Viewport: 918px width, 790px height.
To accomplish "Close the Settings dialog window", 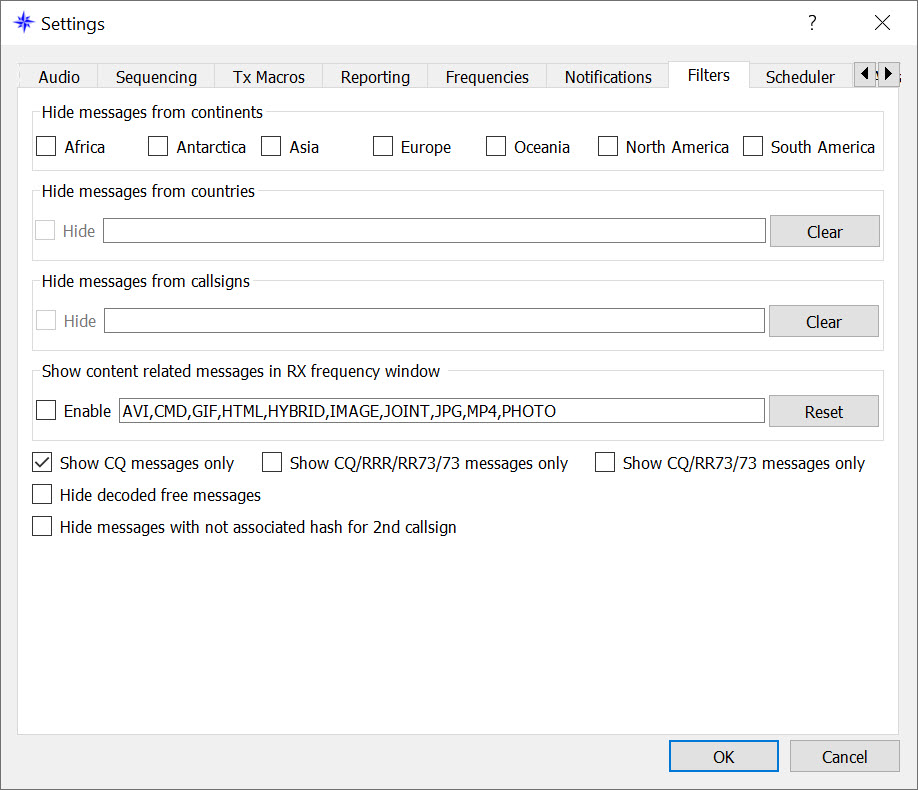I will click(x=881, y=23).
